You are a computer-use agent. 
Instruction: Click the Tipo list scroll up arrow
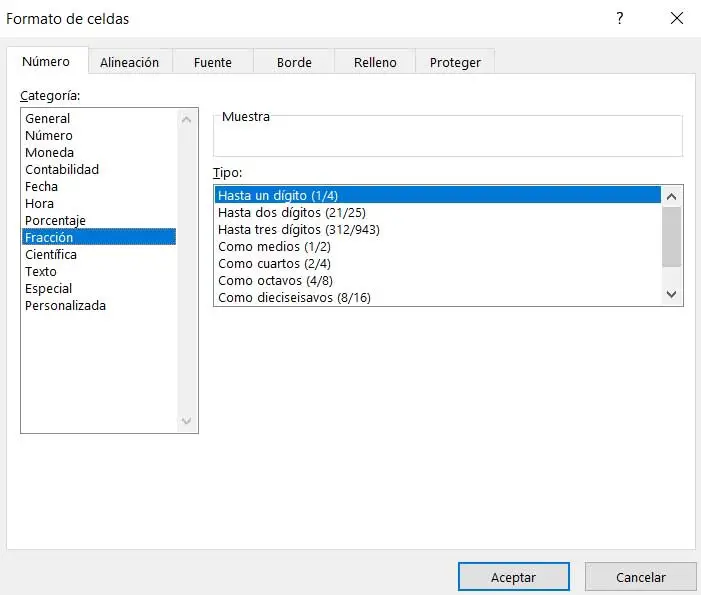pyautogui.click(x=672, y=196)
